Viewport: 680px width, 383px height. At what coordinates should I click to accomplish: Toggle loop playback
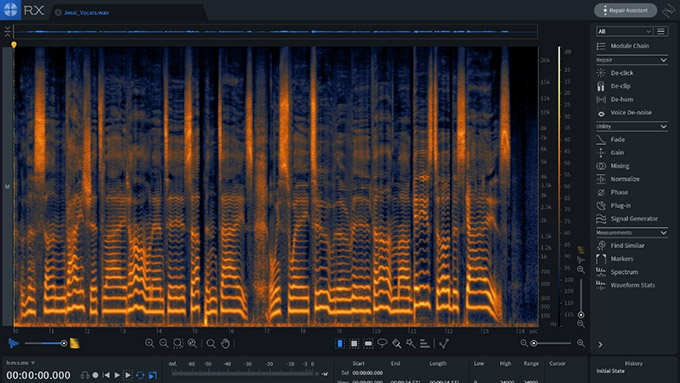pyautogui.click(x=140, y=375)
